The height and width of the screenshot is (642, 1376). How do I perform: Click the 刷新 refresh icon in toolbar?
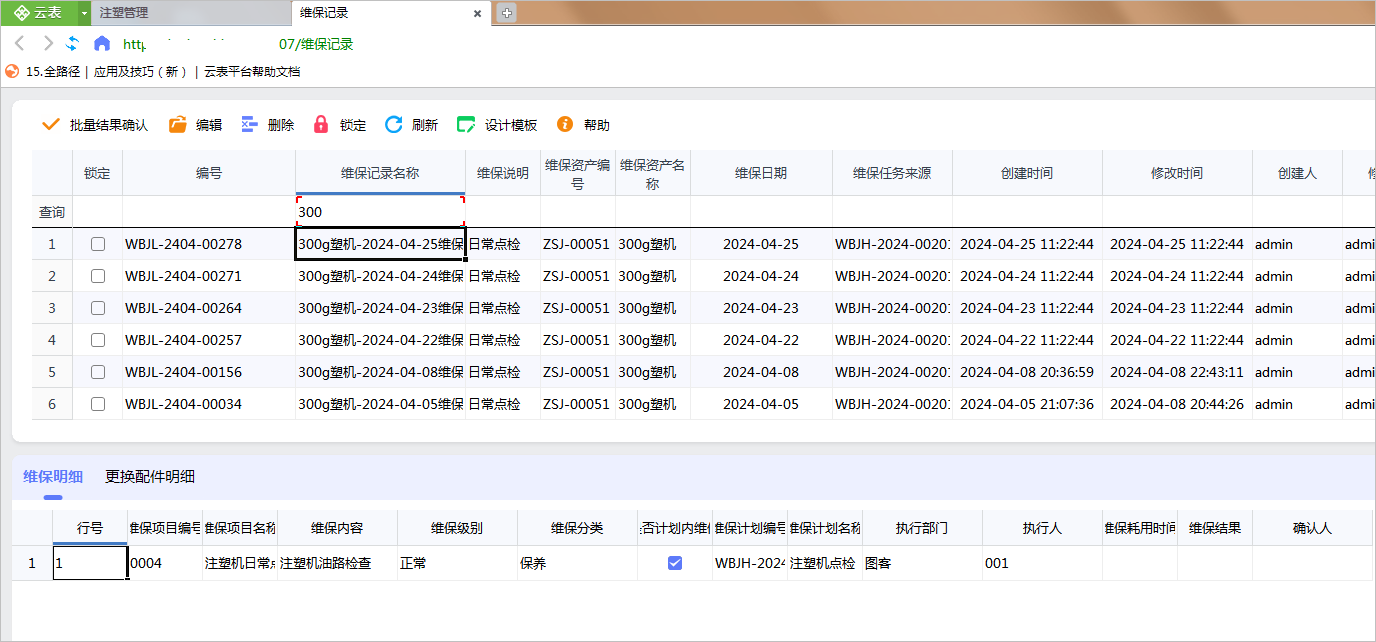click(394, 125)
